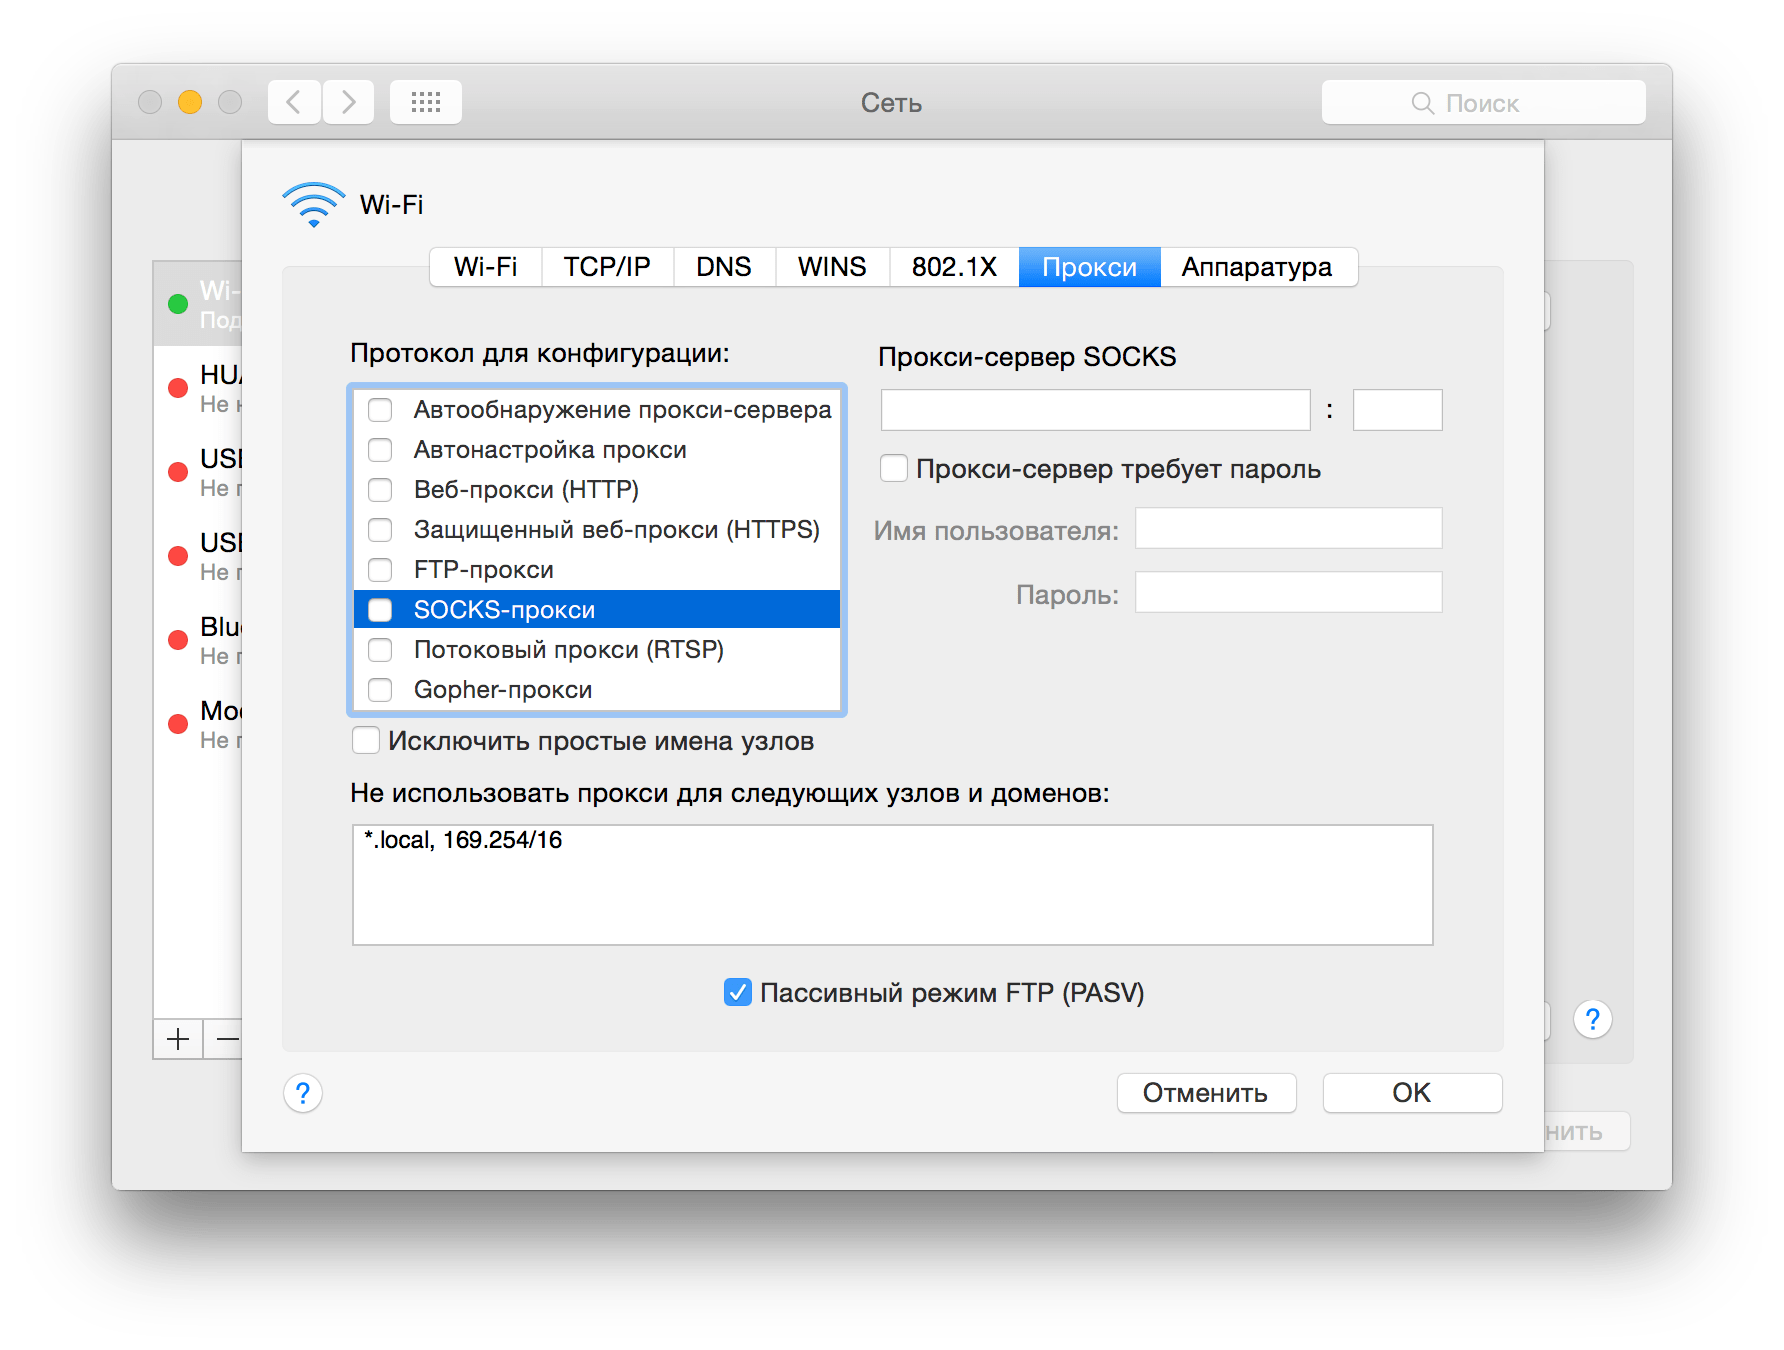Click the SOCKS server address field
The image size is (1784, 1350).
coord(1094,409)
